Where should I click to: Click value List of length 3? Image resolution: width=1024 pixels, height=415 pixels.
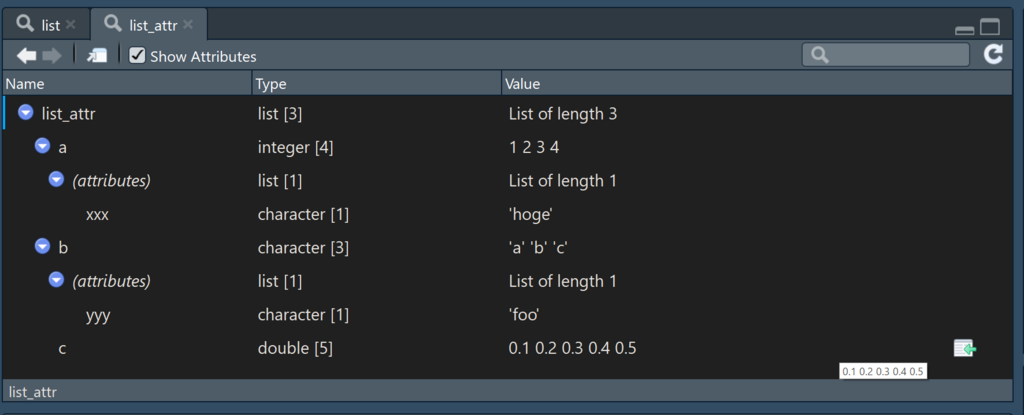pos(562,114)
